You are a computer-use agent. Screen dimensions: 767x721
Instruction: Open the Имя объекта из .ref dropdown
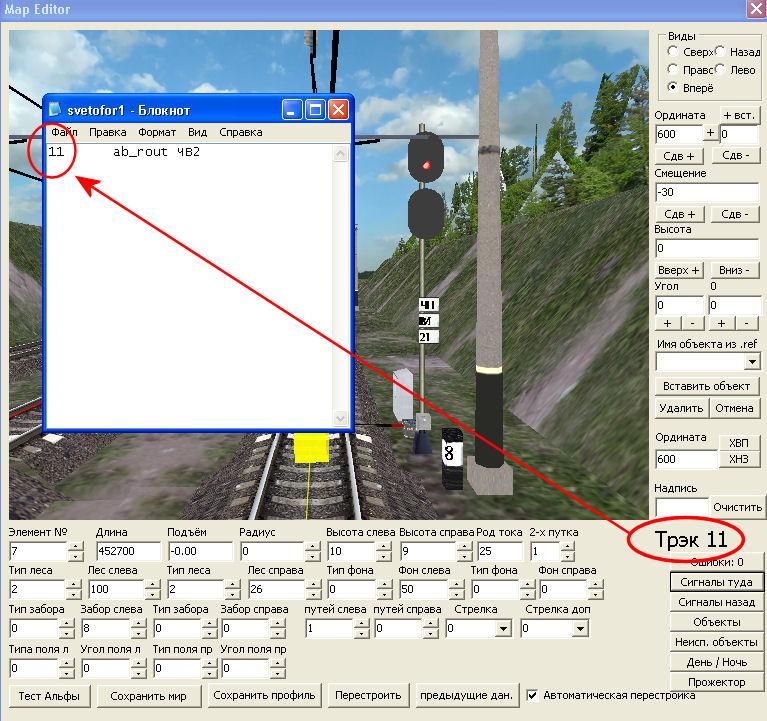(x=751, y=361)
